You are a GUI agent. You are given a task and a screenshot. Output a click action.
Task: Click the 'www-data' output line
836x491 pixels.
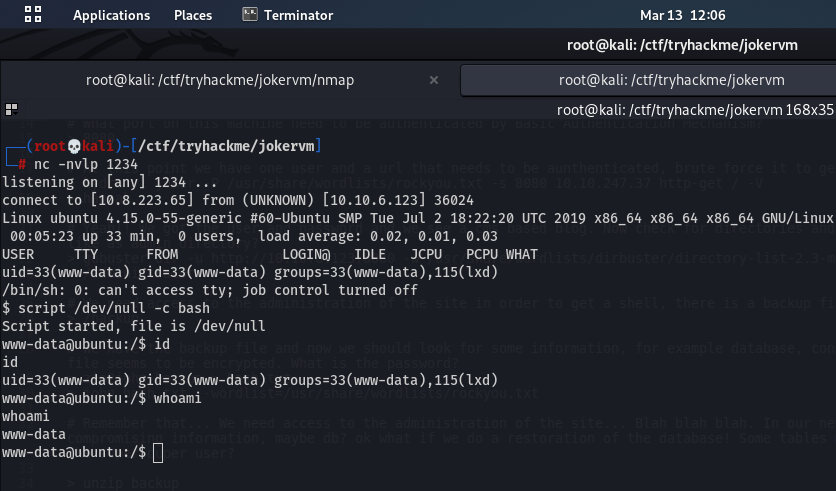(34, 434)
